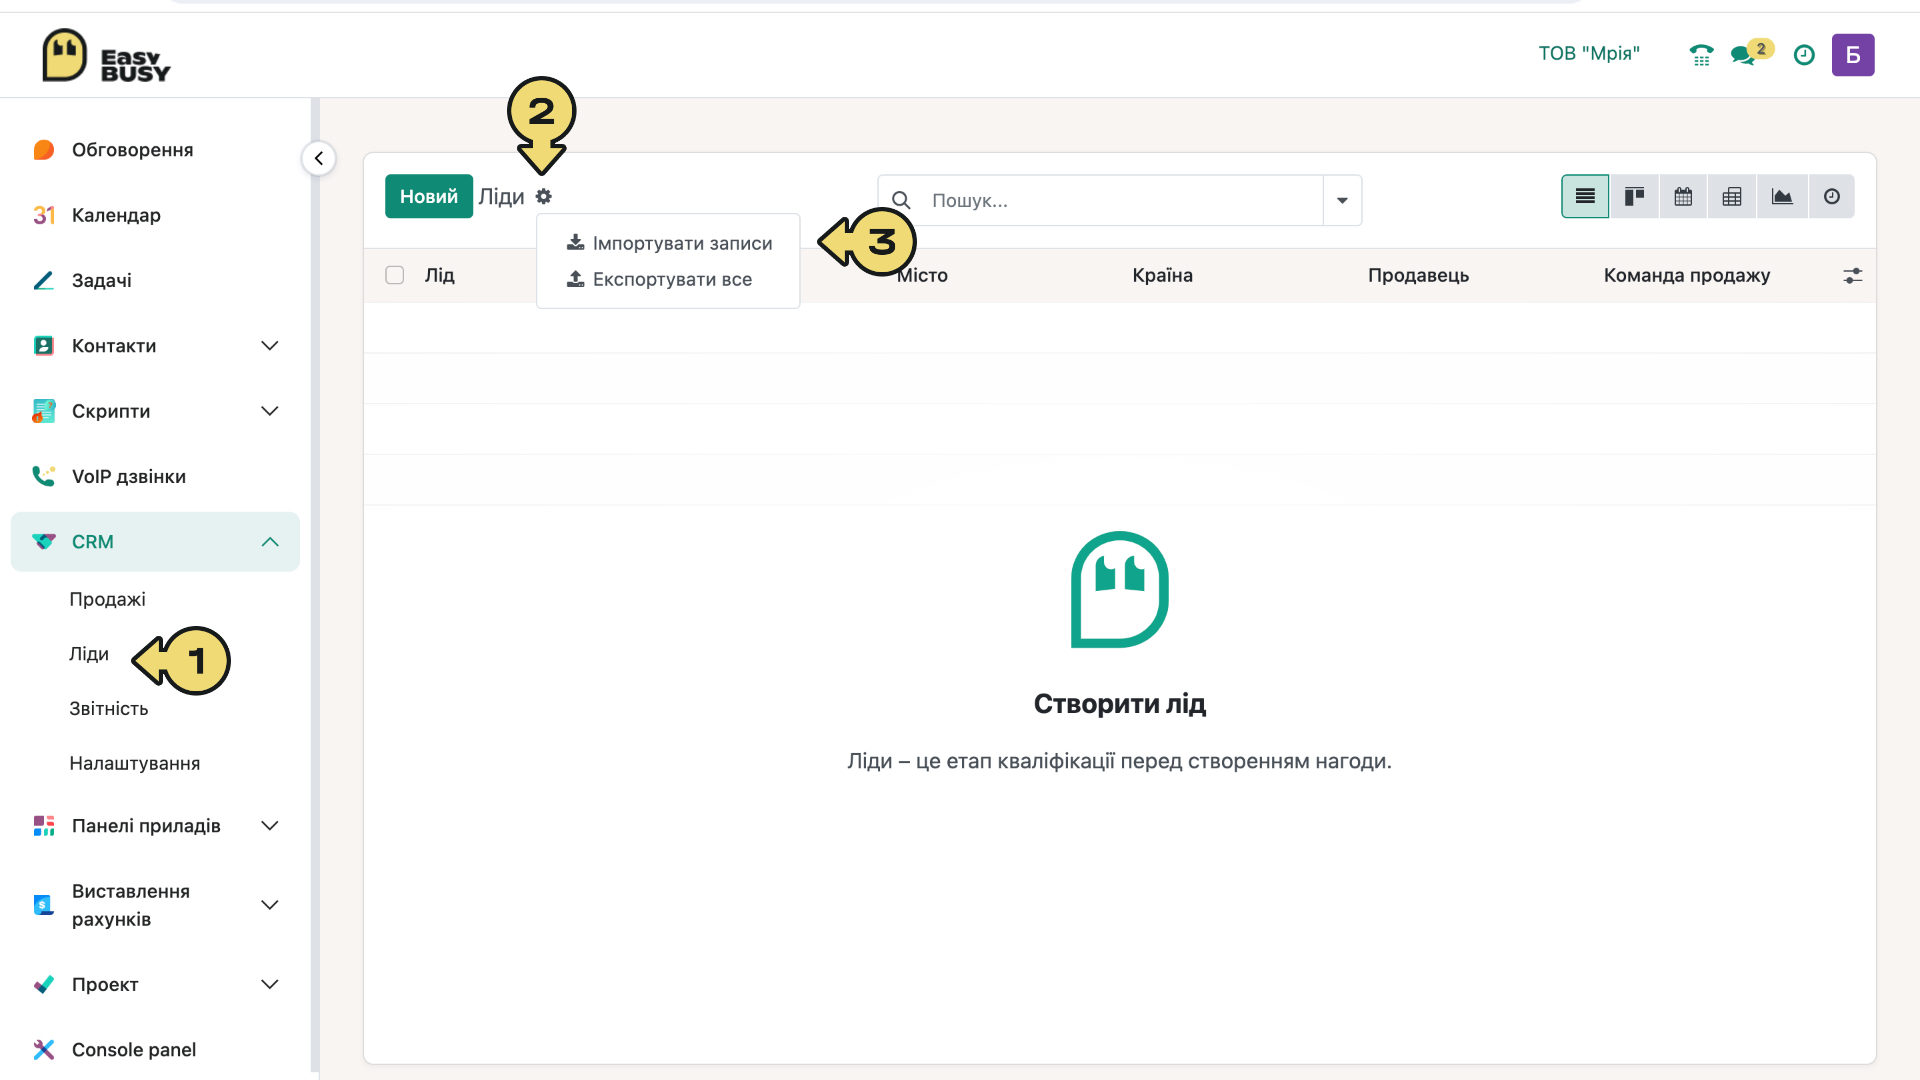Click the Скрипти sidebar icon

click(x=43, y=411)
